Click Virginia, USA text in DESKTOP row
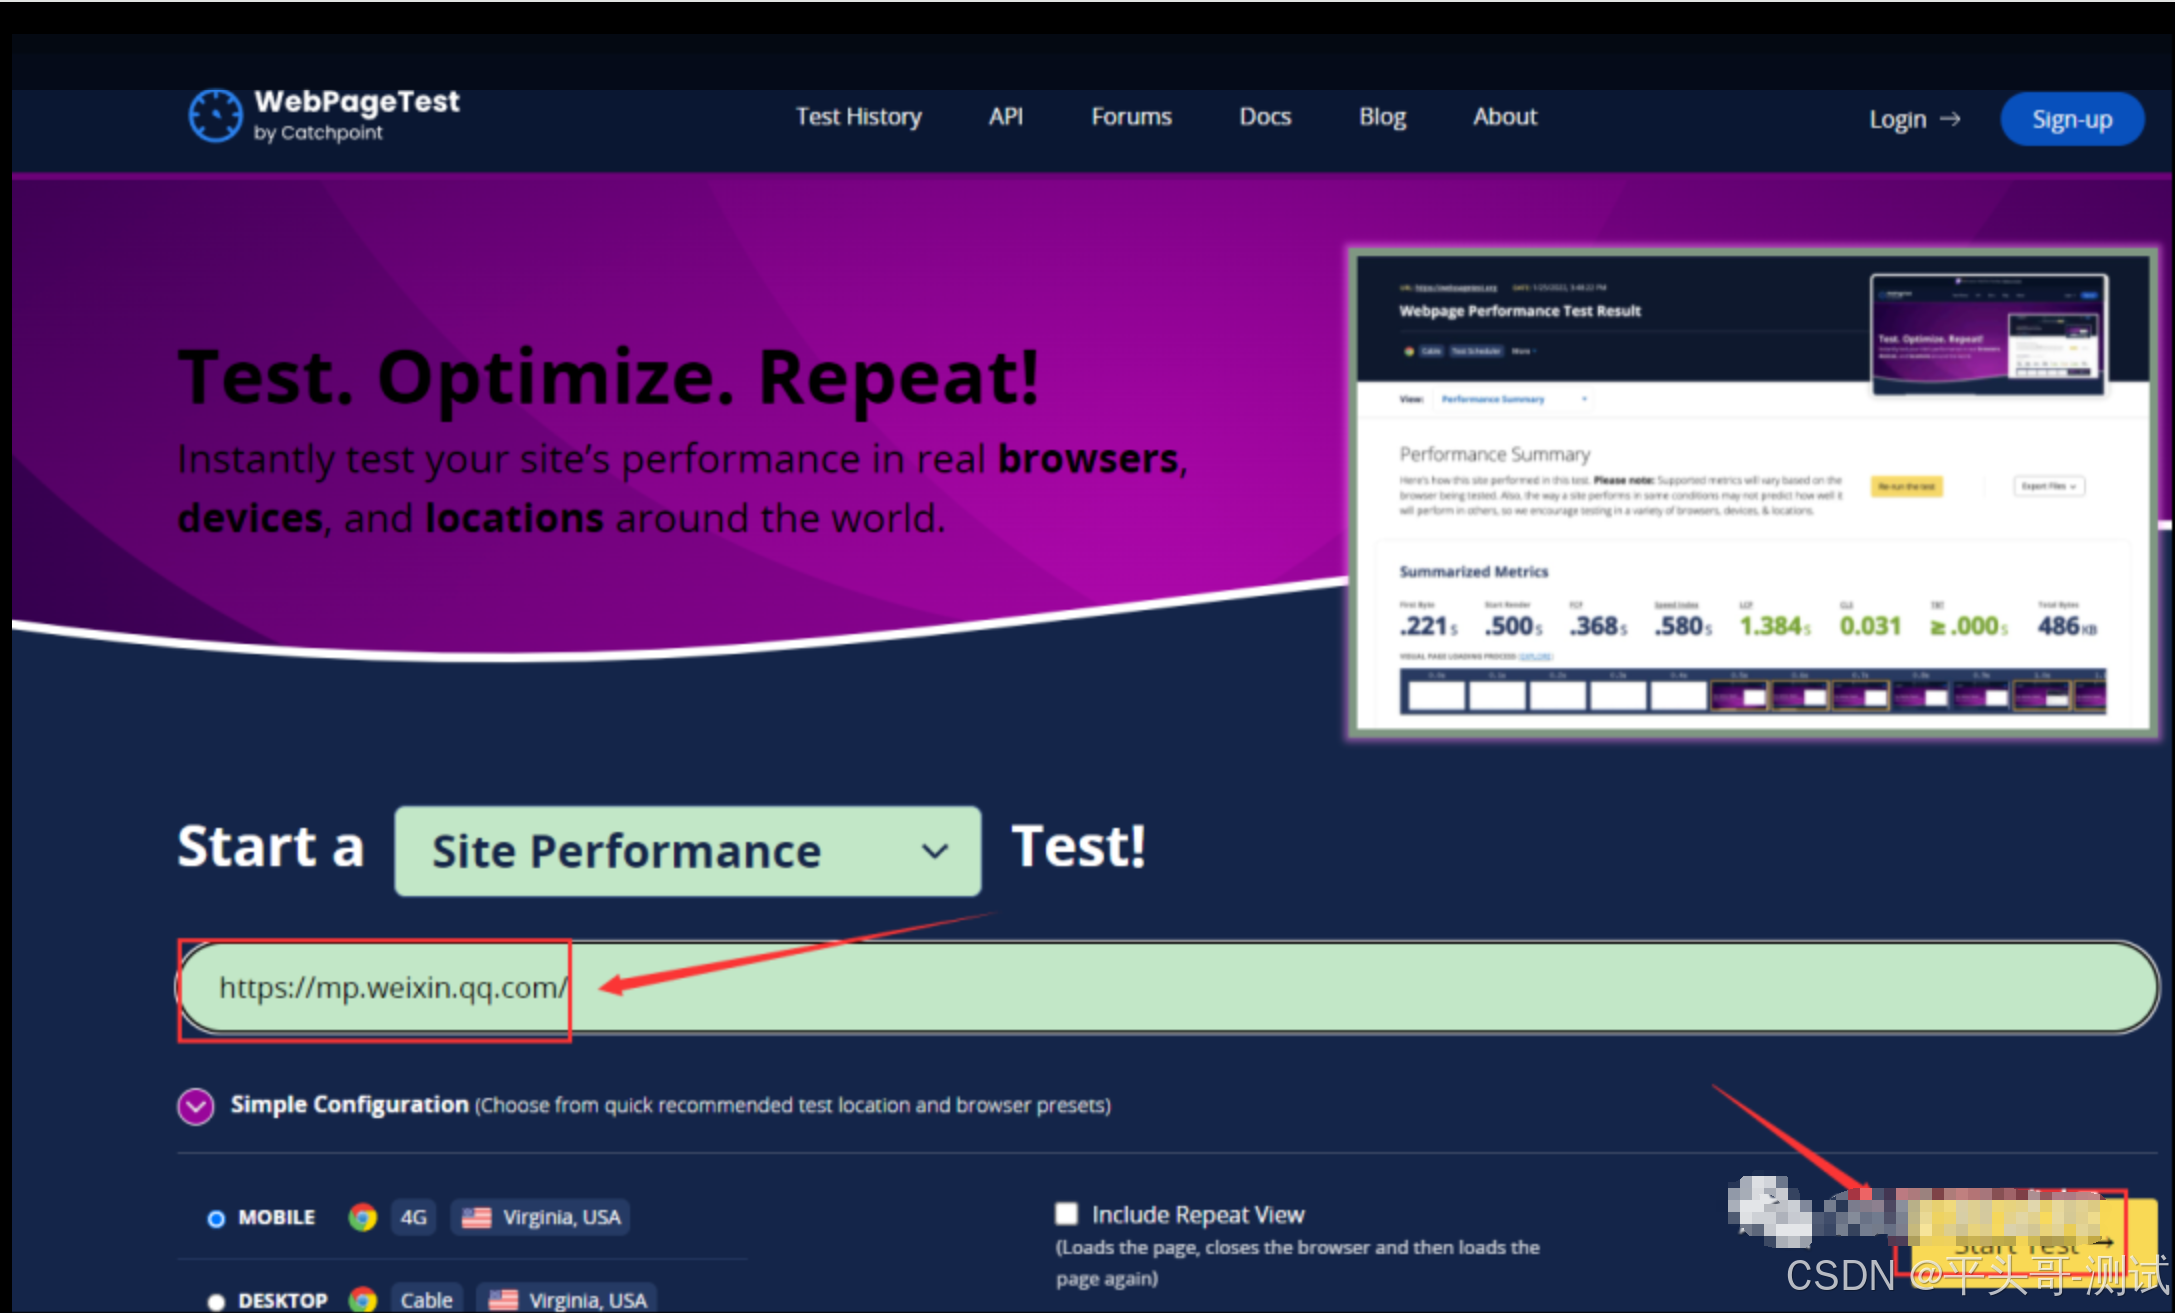The width and height of the screenshot is (2175, 1313). pos(588,1300)
